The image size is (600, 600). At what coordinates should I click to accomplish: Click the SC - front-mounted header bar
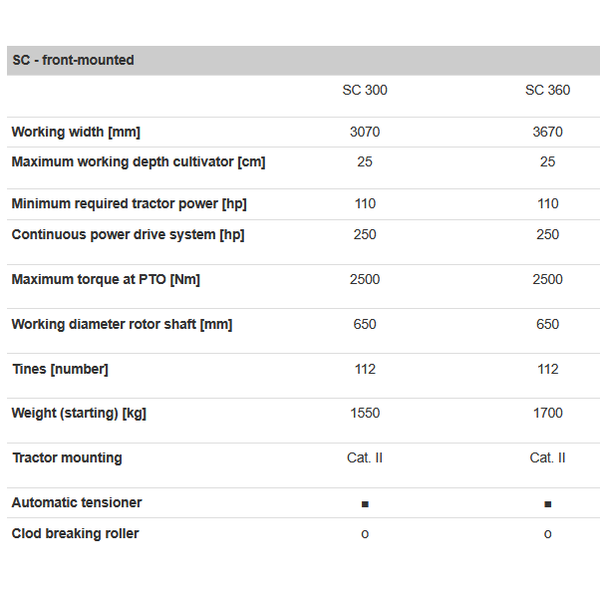pos(300,60)
